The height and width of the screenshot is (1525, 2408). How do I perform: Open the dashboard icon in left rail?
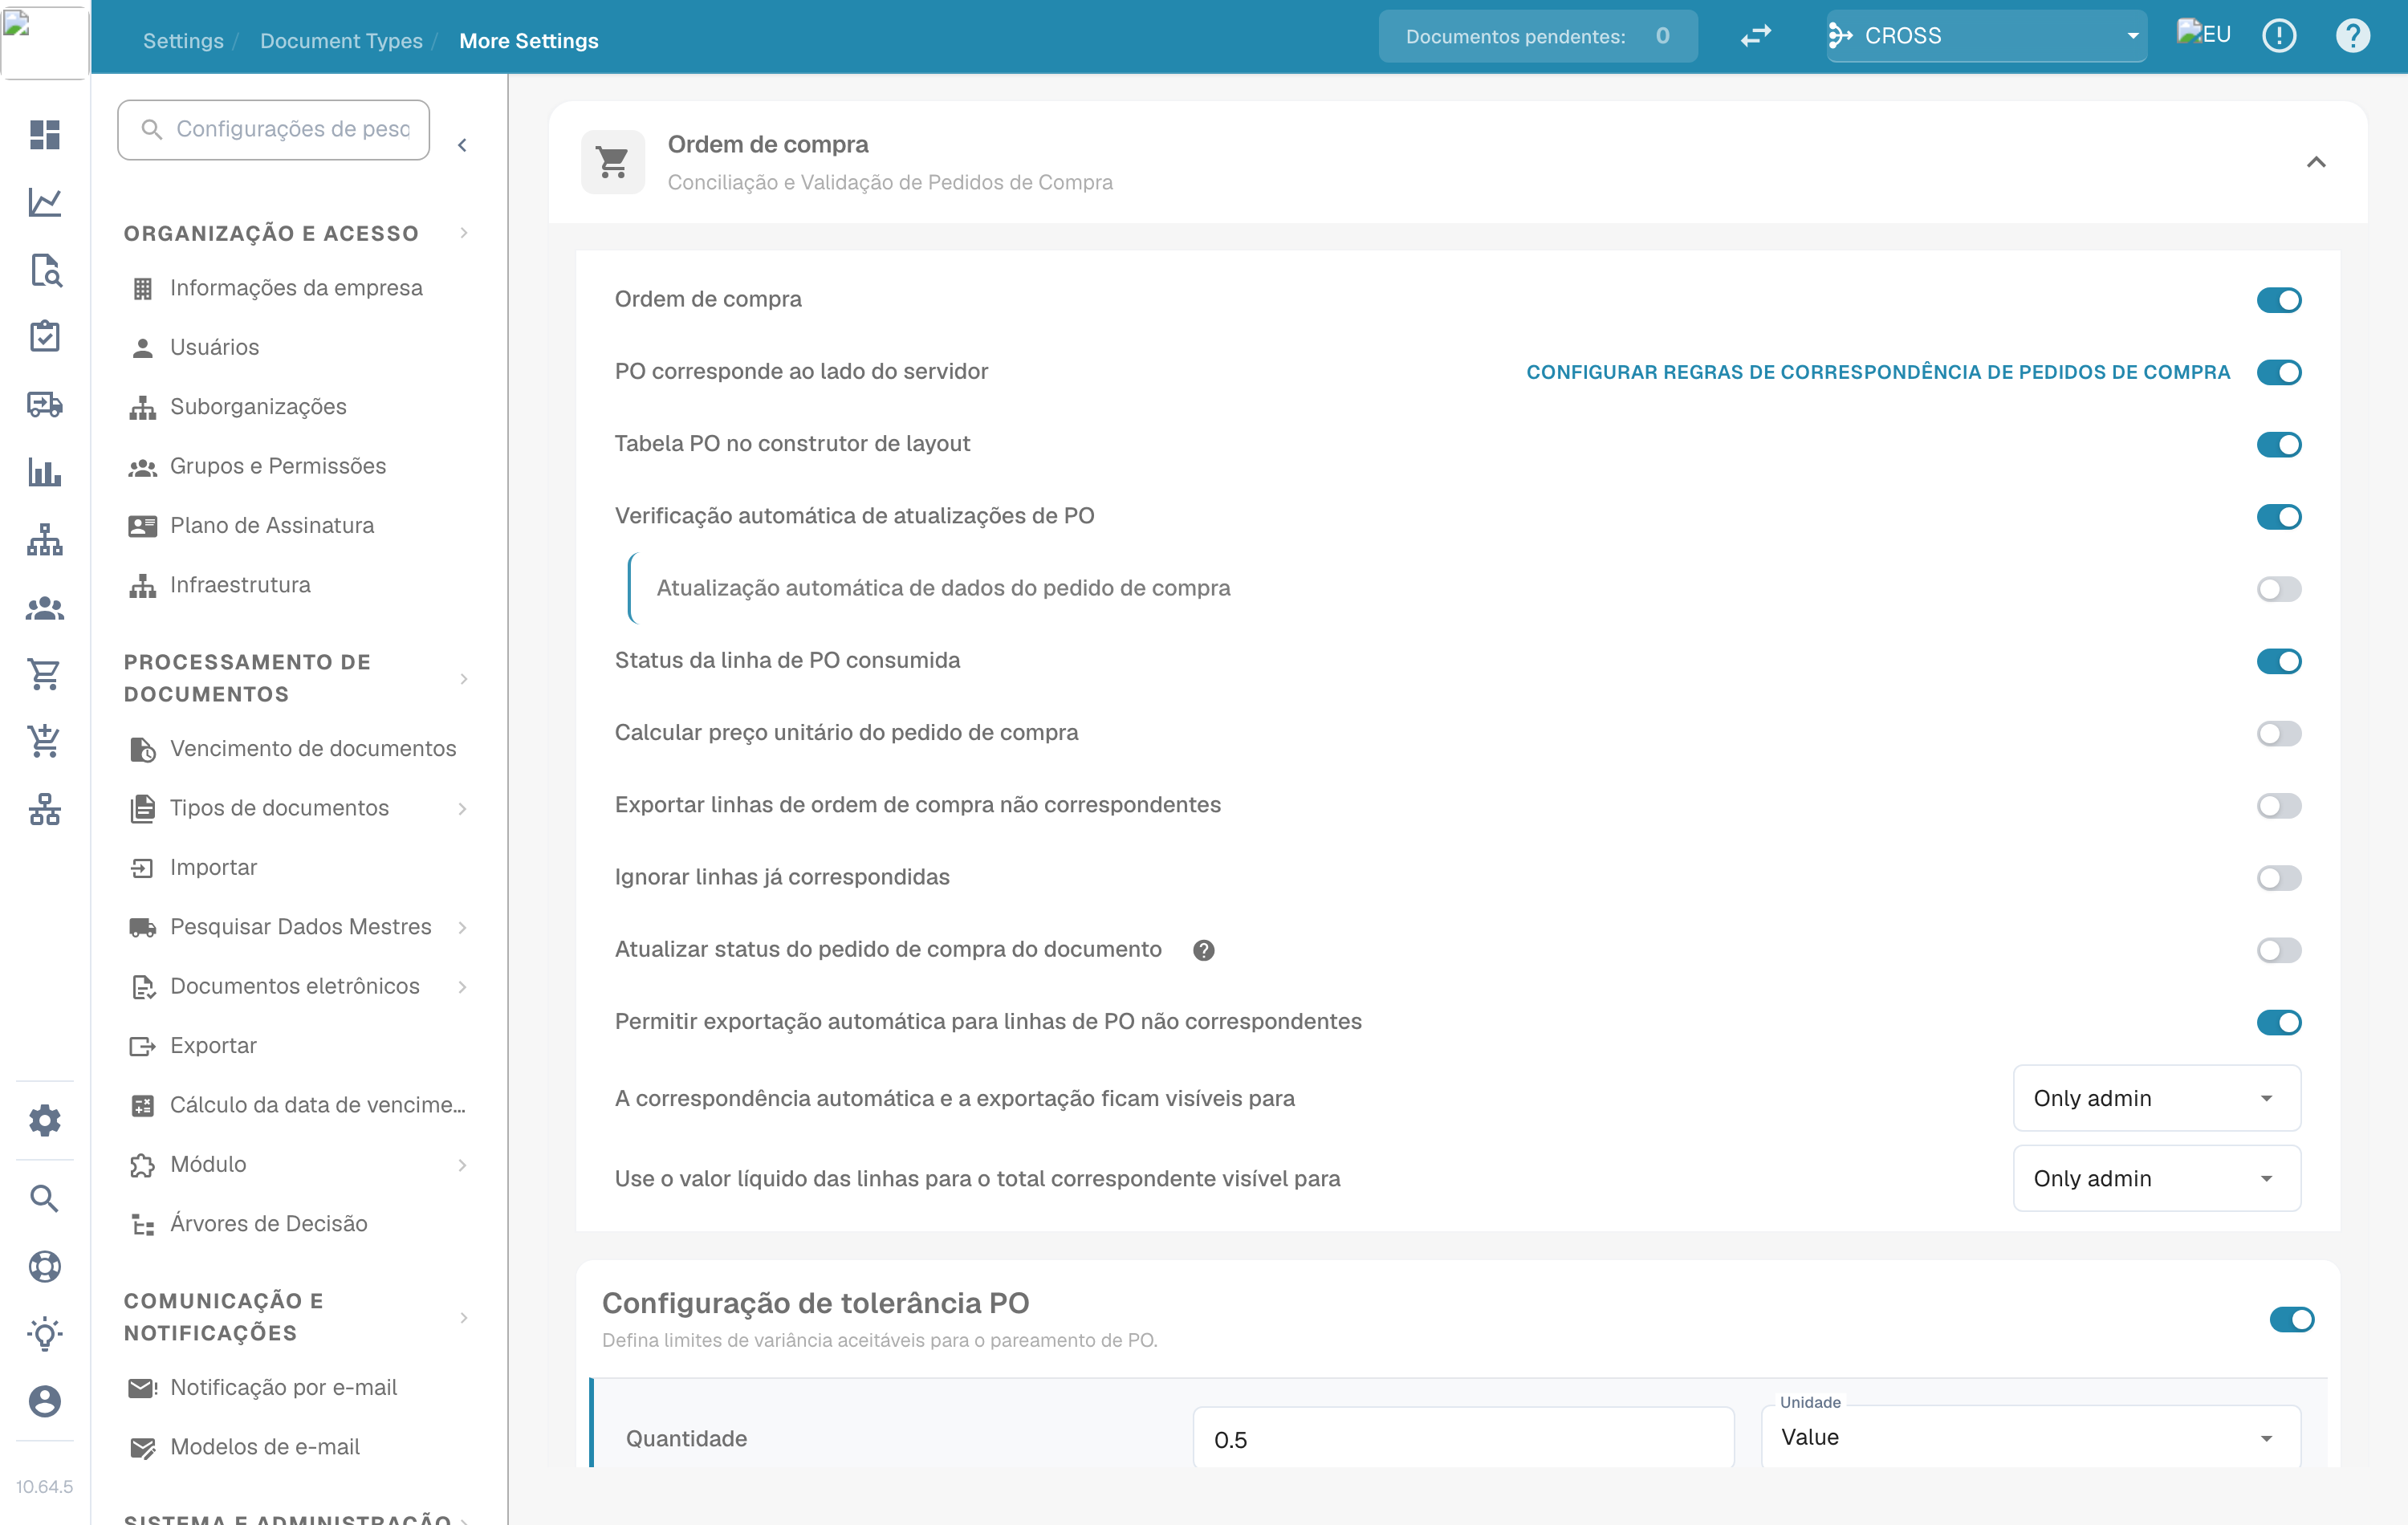45,134
